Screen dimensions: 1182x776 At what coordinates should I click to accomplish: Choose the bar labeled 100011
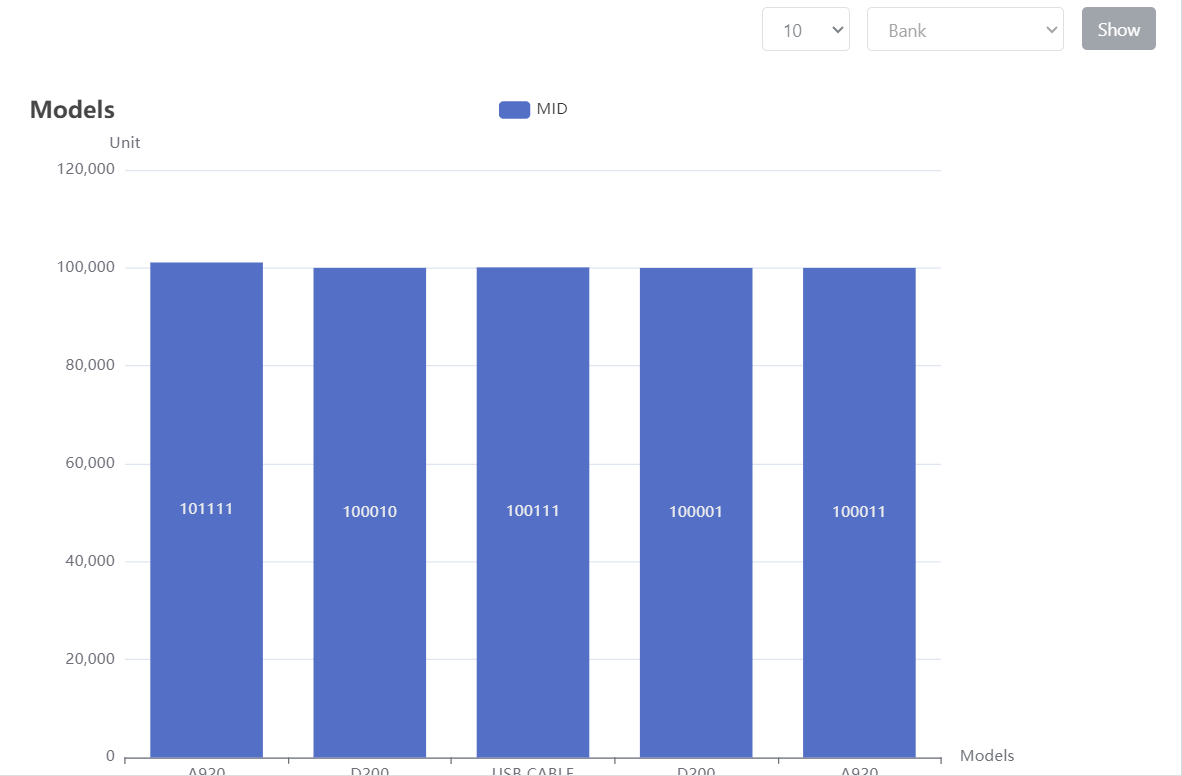click(x=859, y=512)
